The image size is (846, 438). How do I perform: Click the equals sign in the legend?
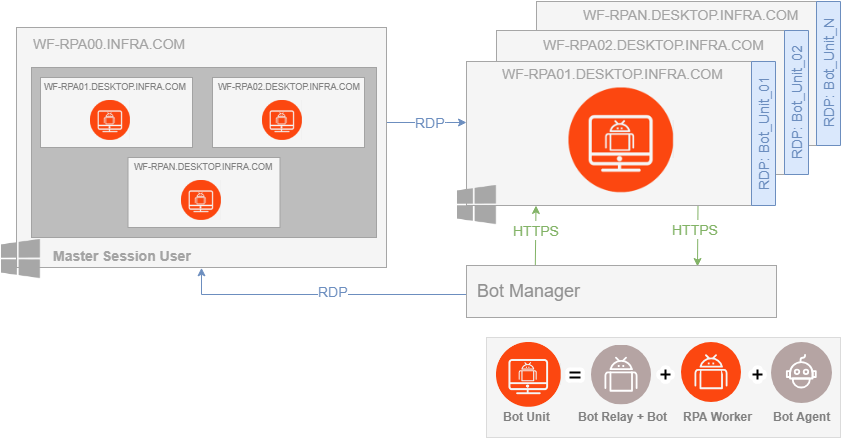(575, 374)
